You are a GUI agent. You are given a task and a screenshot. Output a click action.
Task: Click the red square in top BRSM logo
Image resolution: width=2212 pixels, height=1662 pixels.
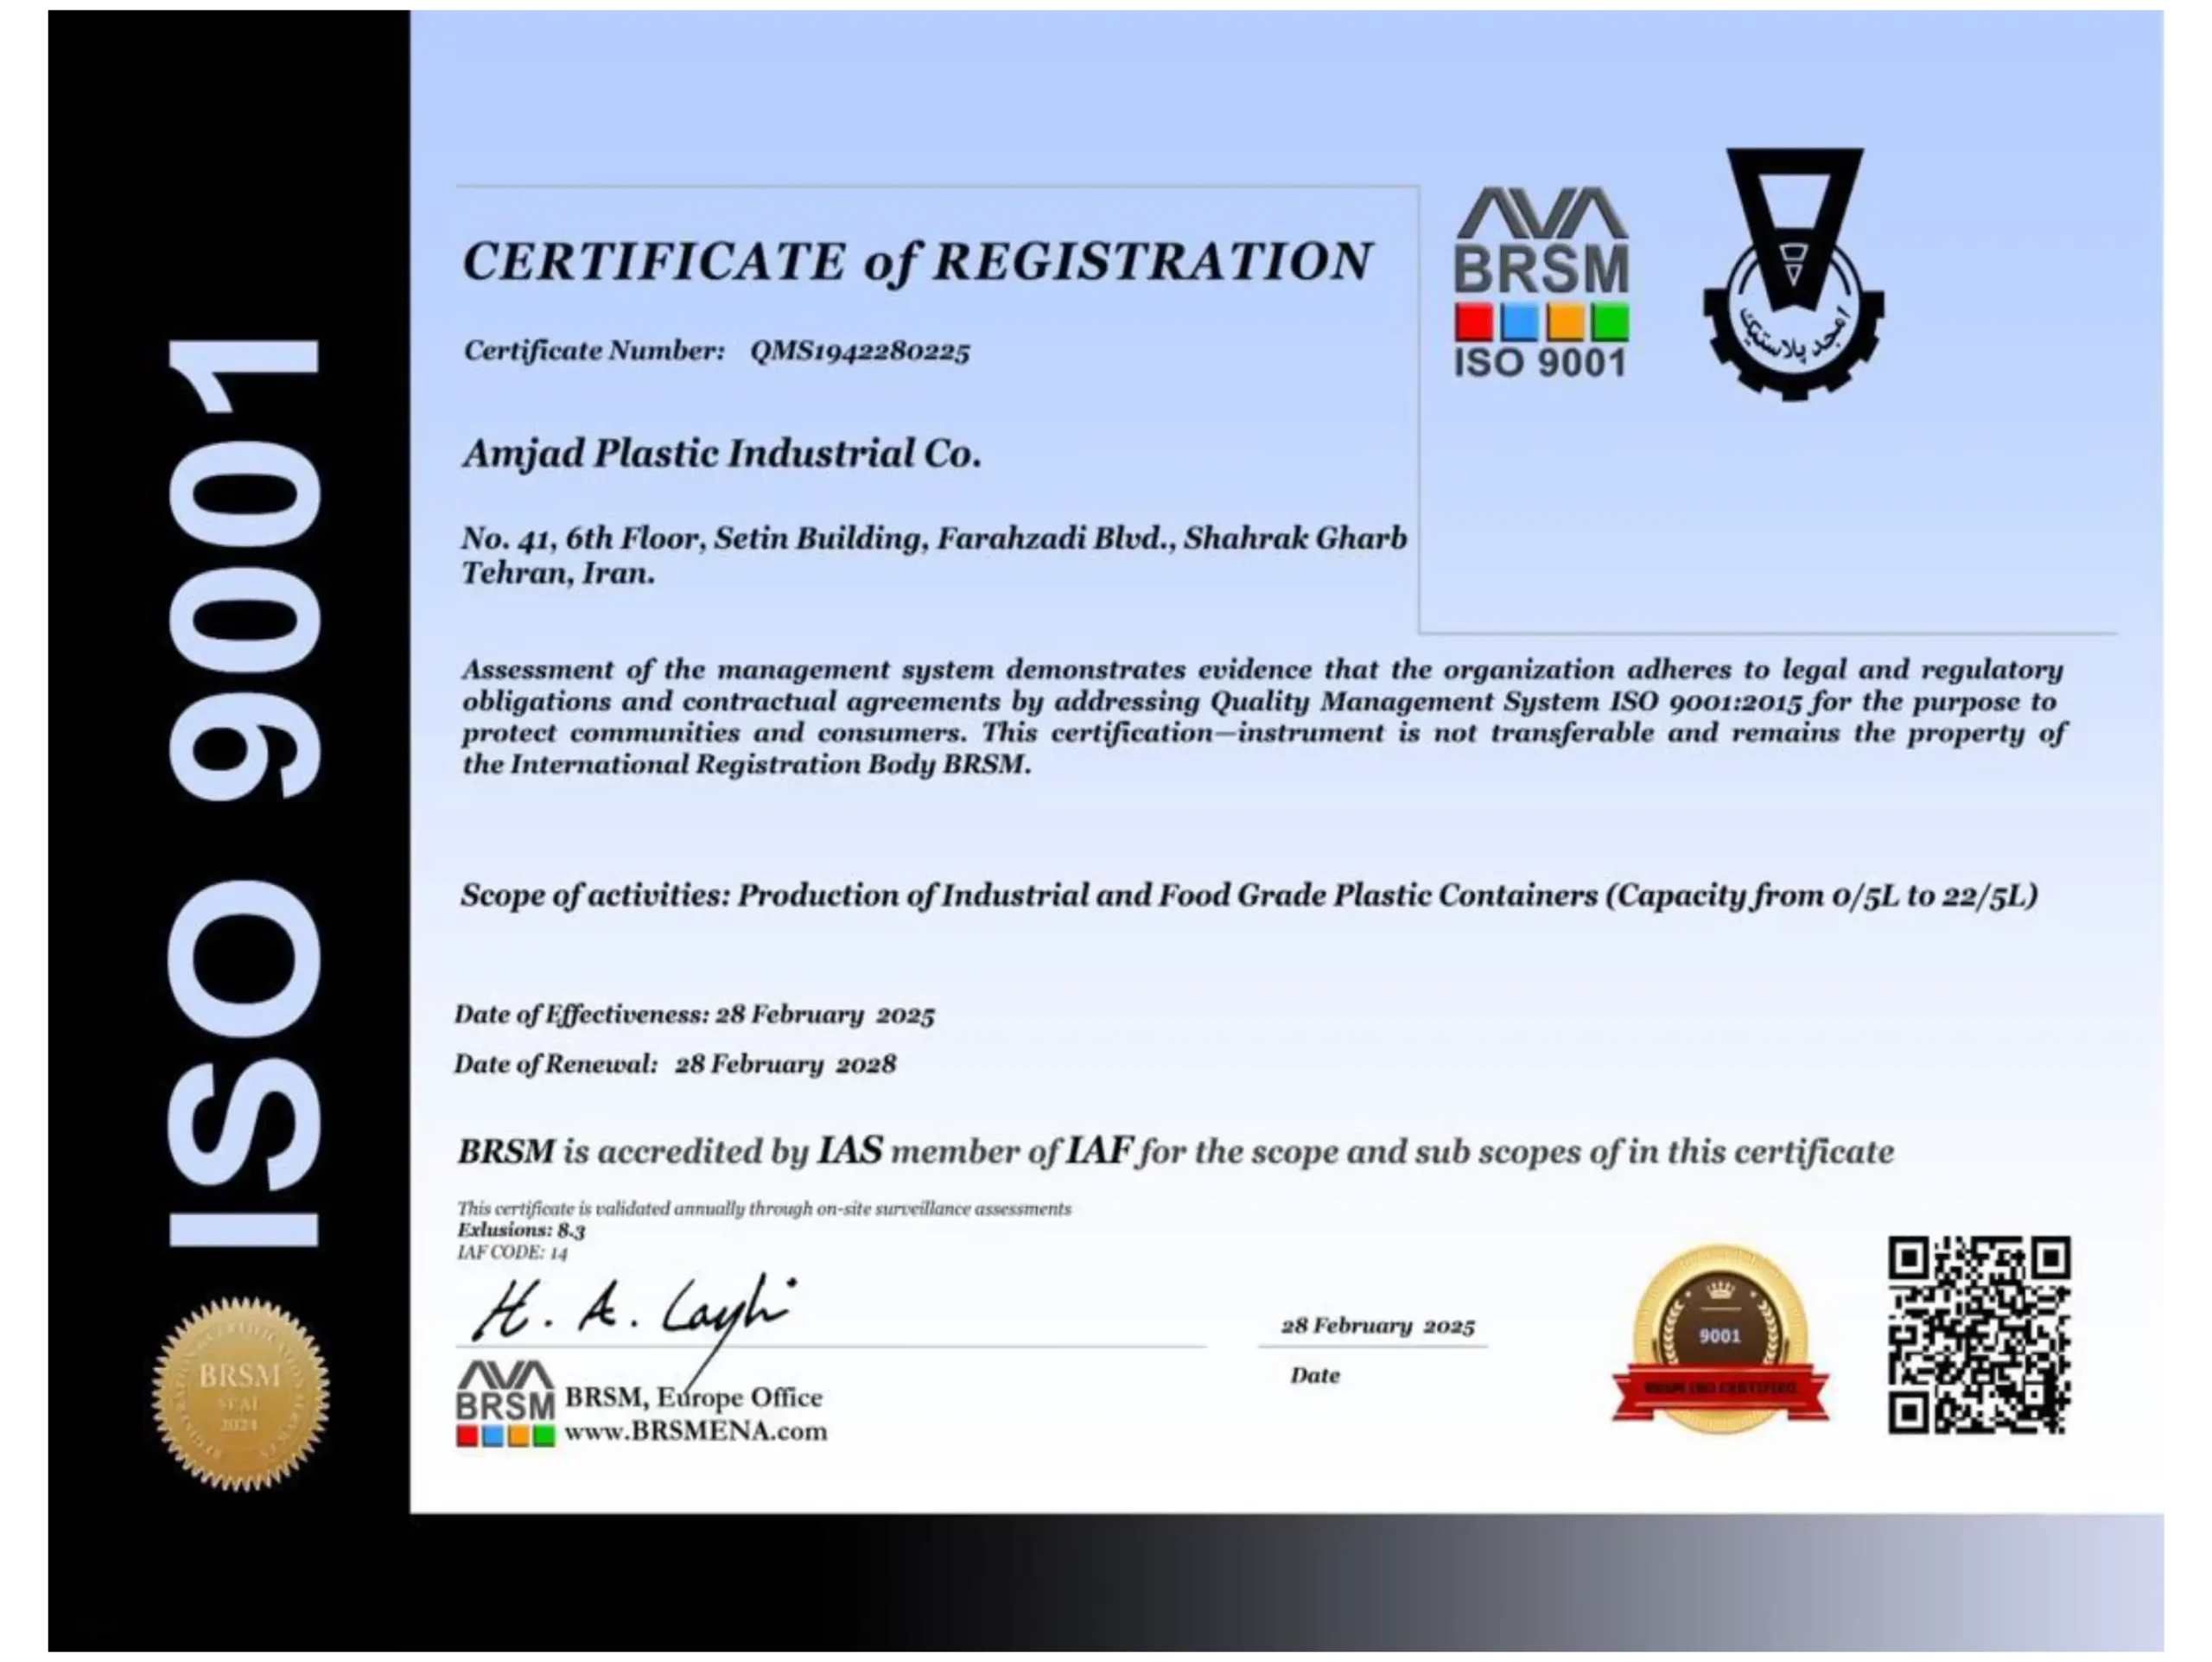[x=1474, y=322]
